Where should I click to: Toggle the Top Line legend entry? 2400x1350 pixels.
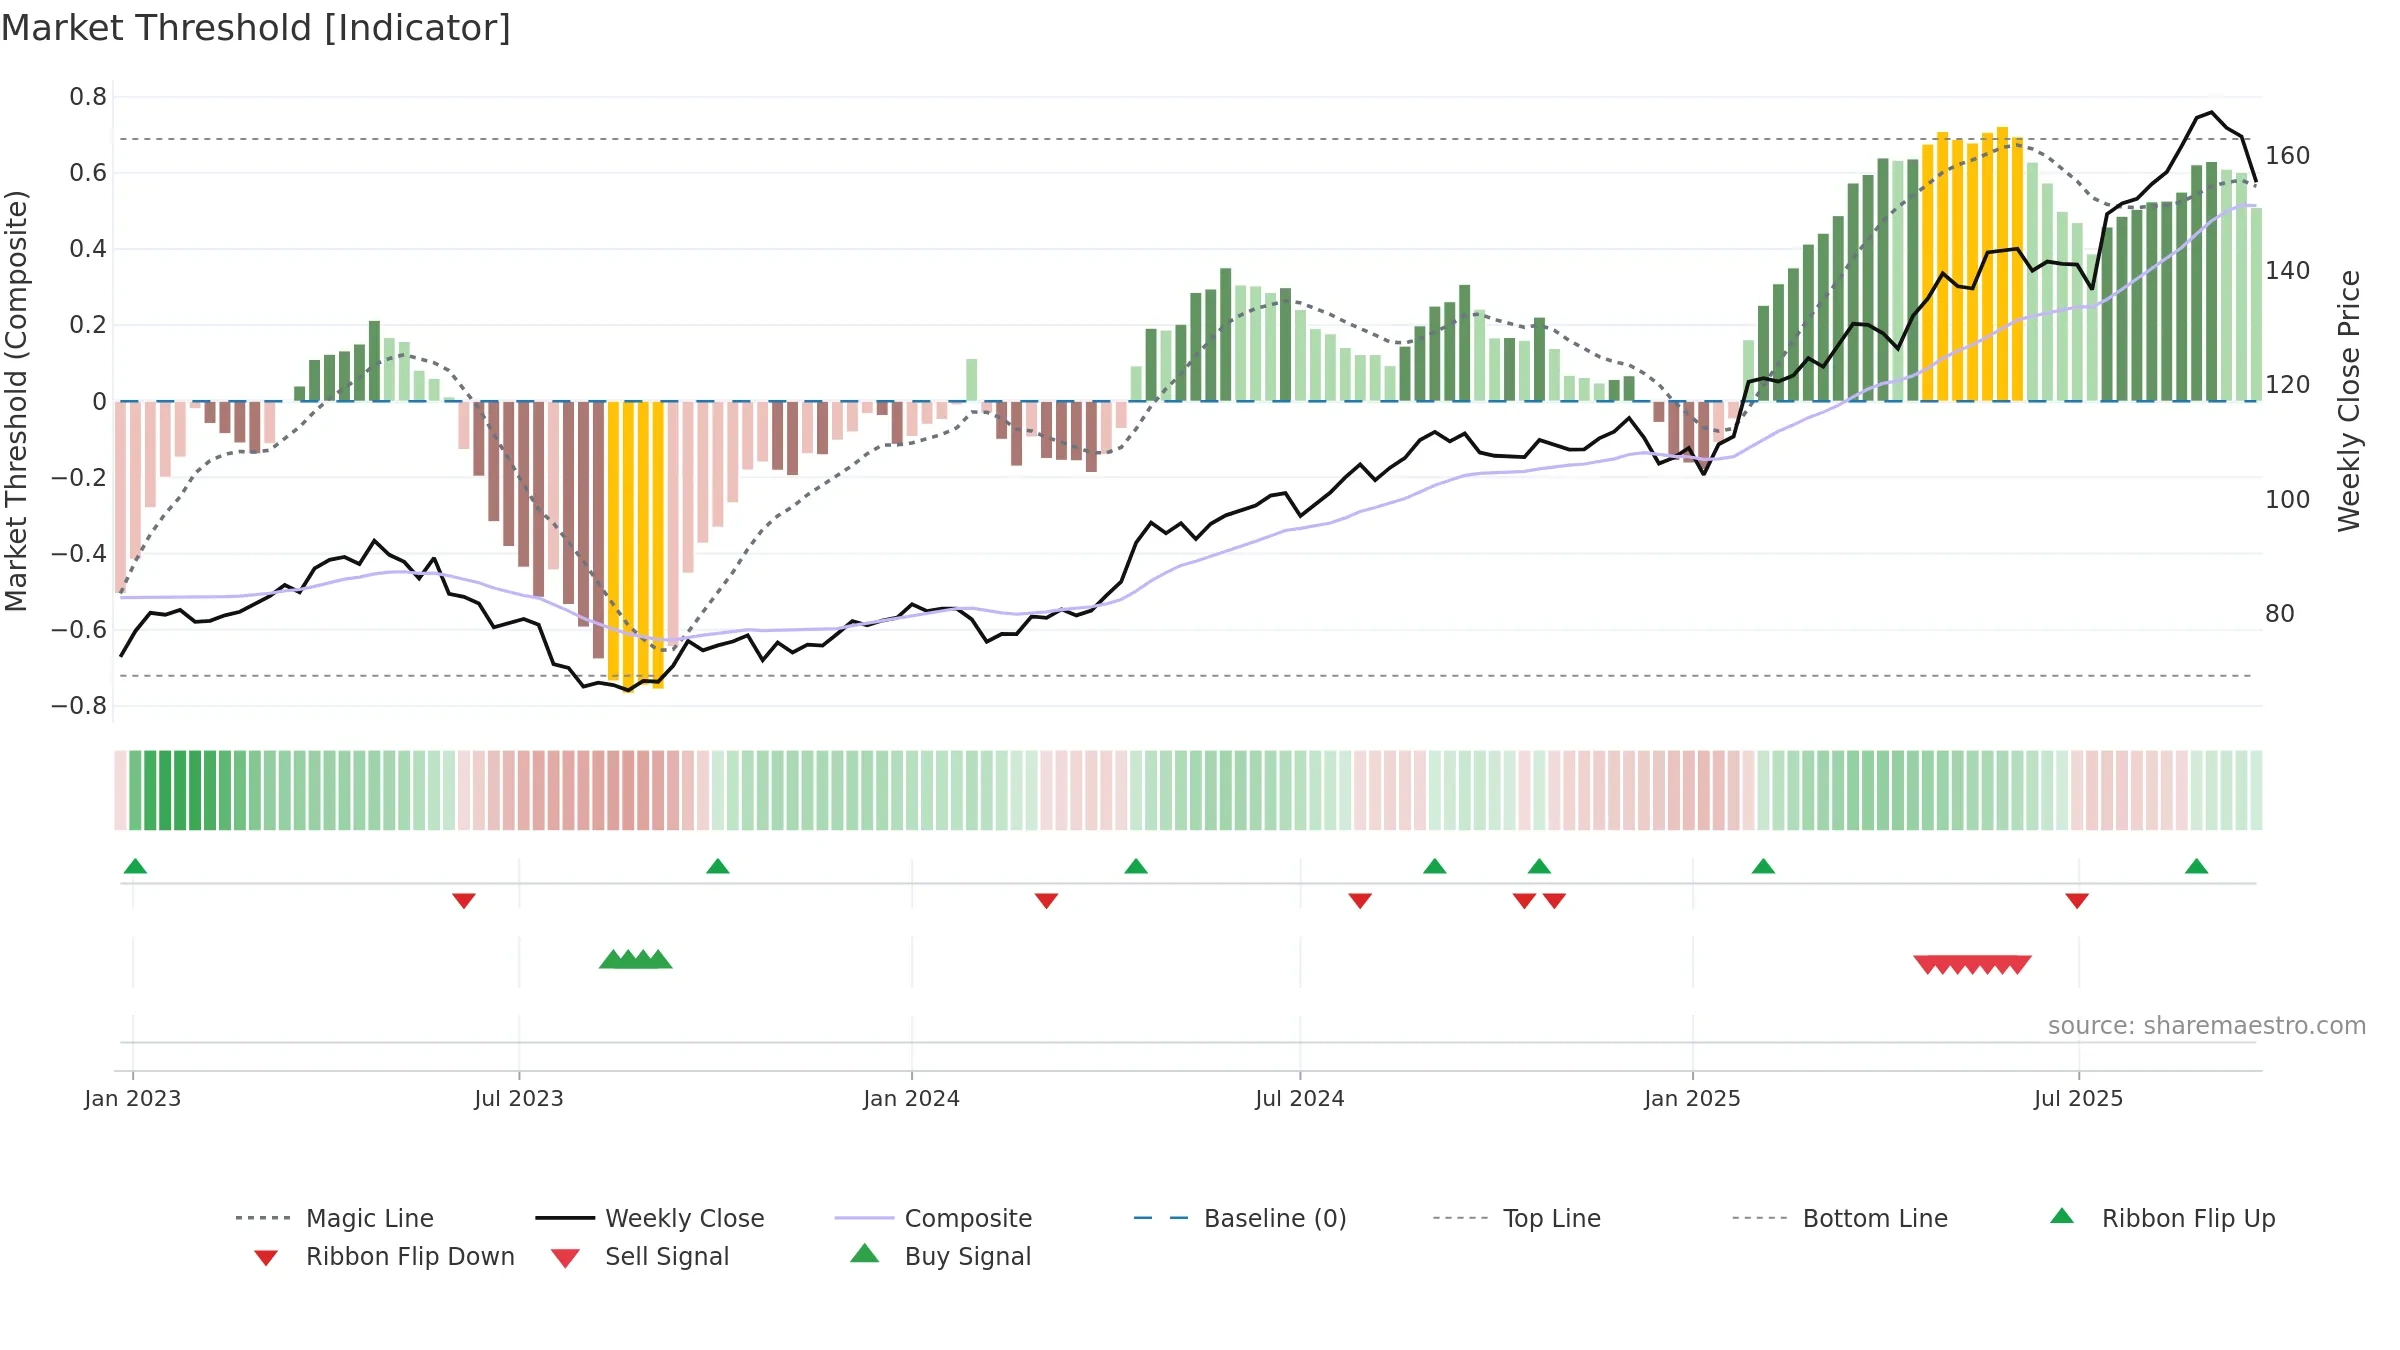(1517, 1218)
